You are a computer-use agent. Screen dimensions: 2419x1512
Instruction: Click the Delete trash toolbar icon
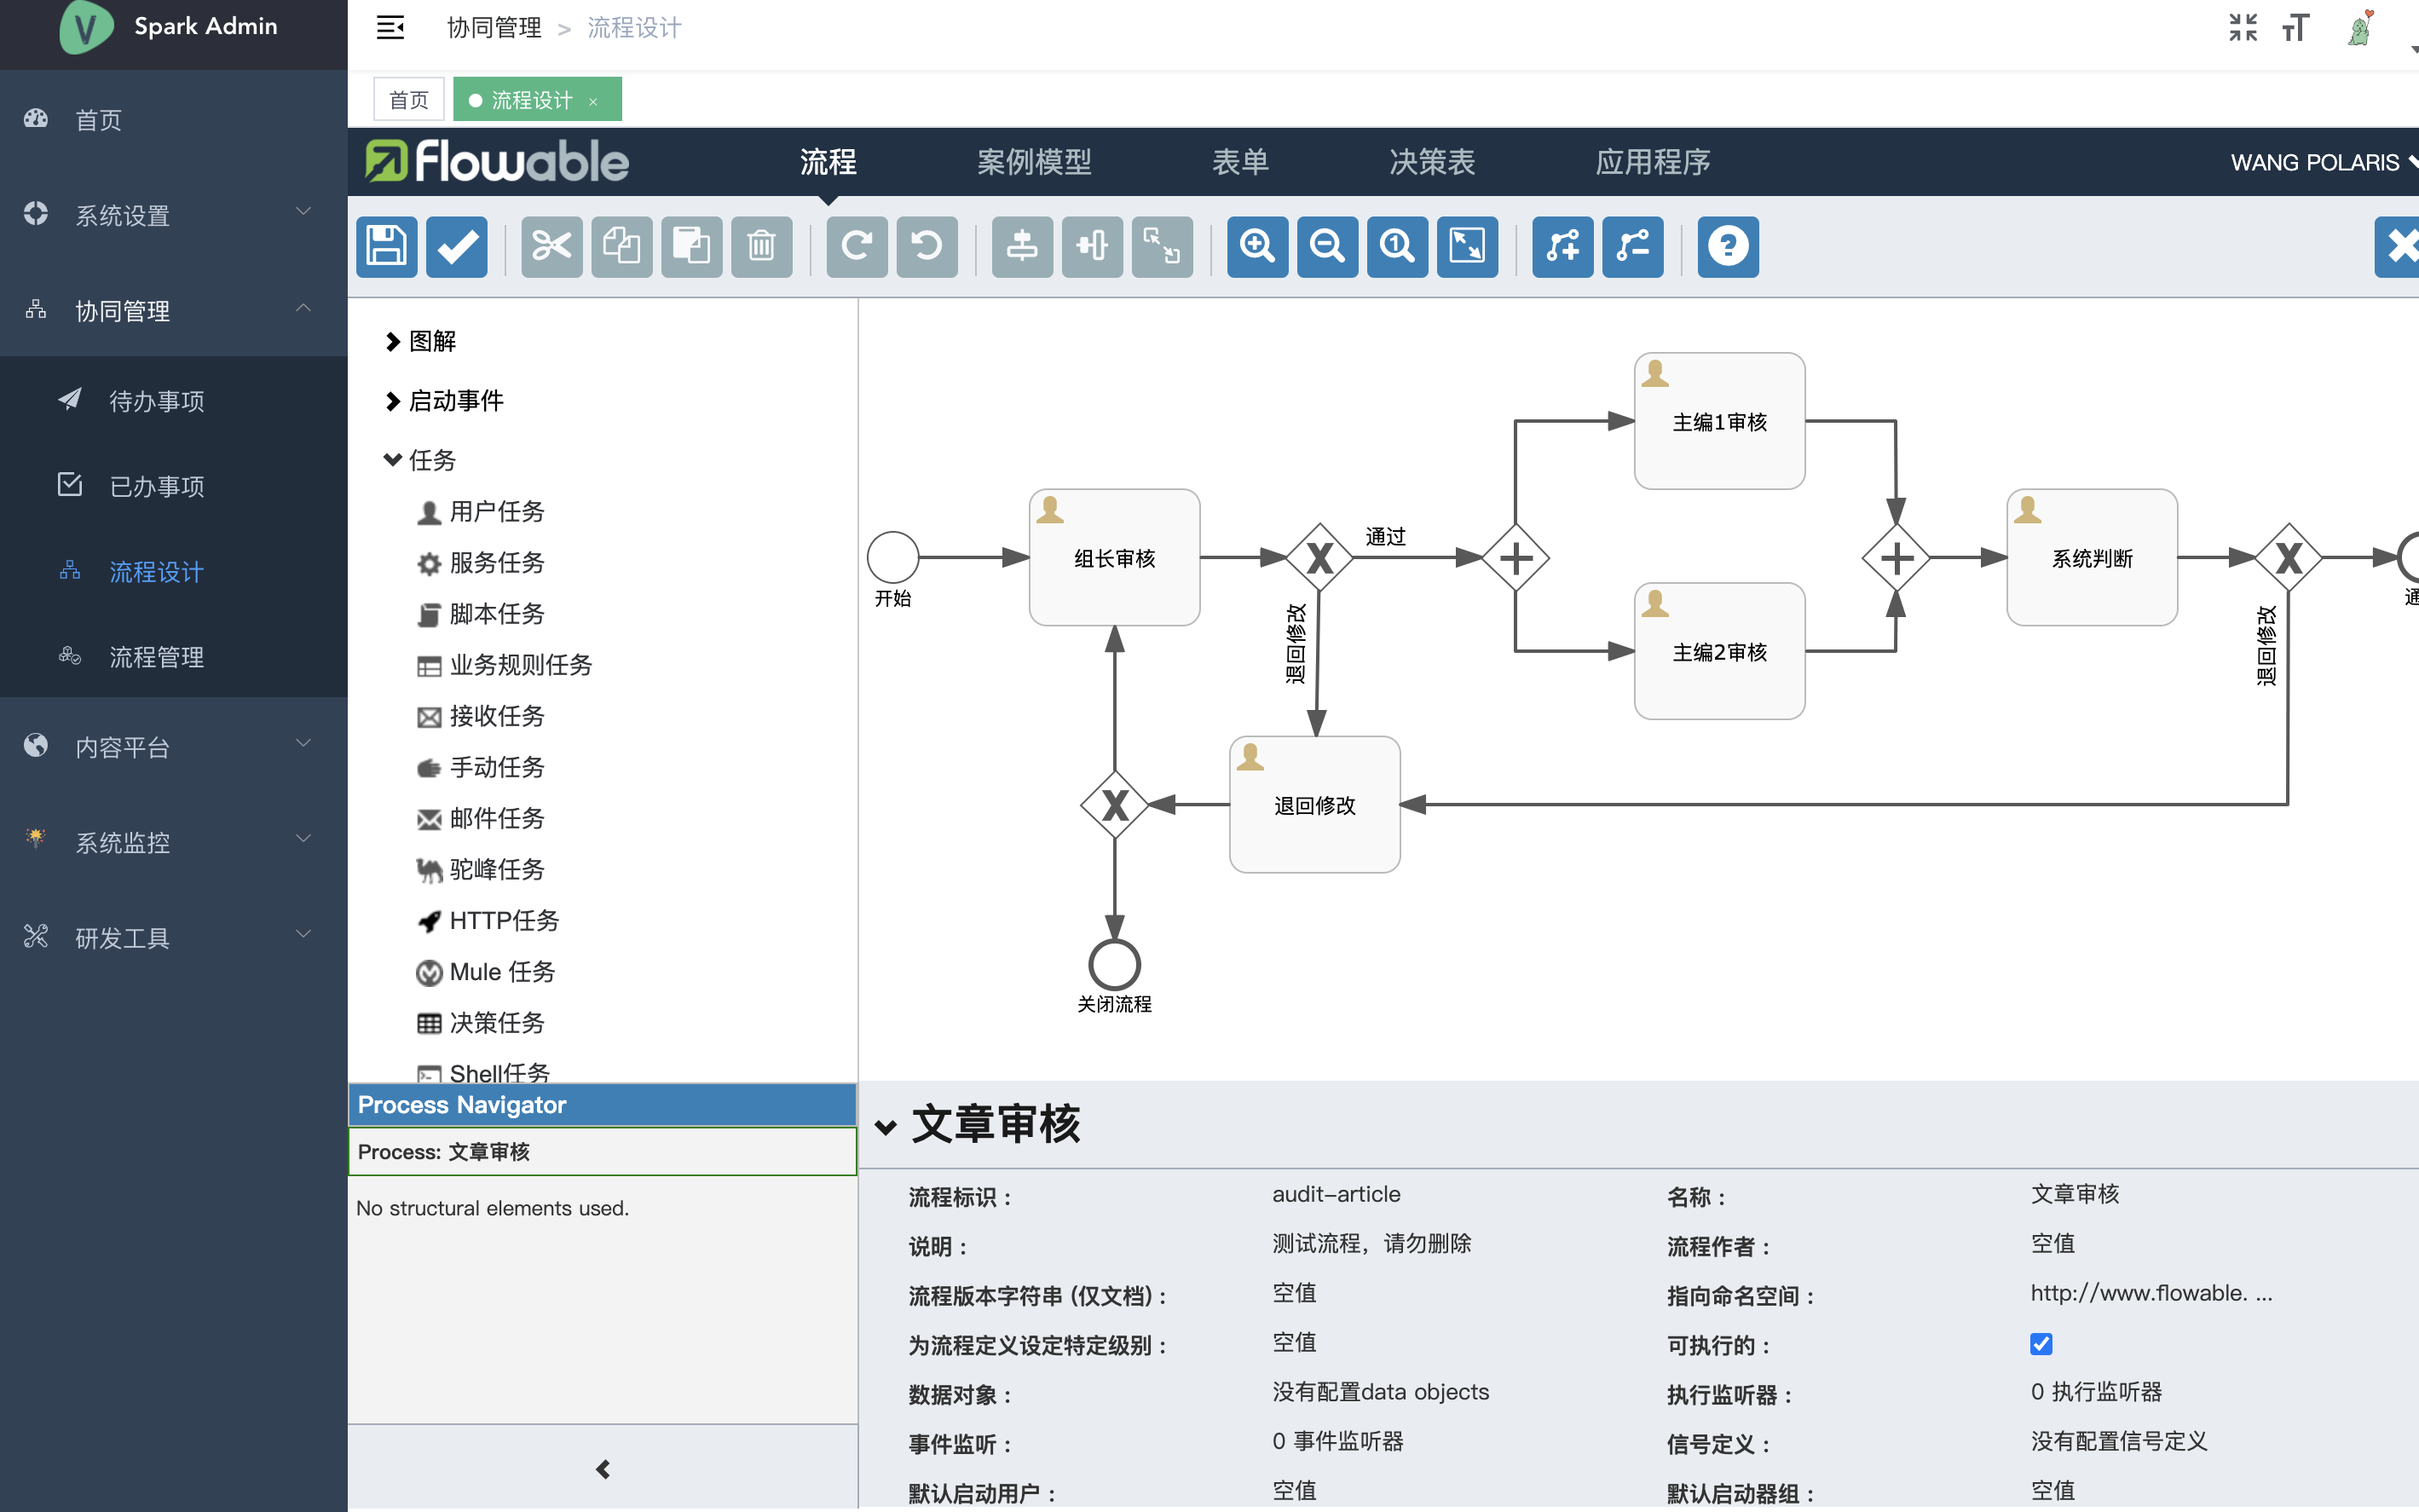click(x=761, y=246)
